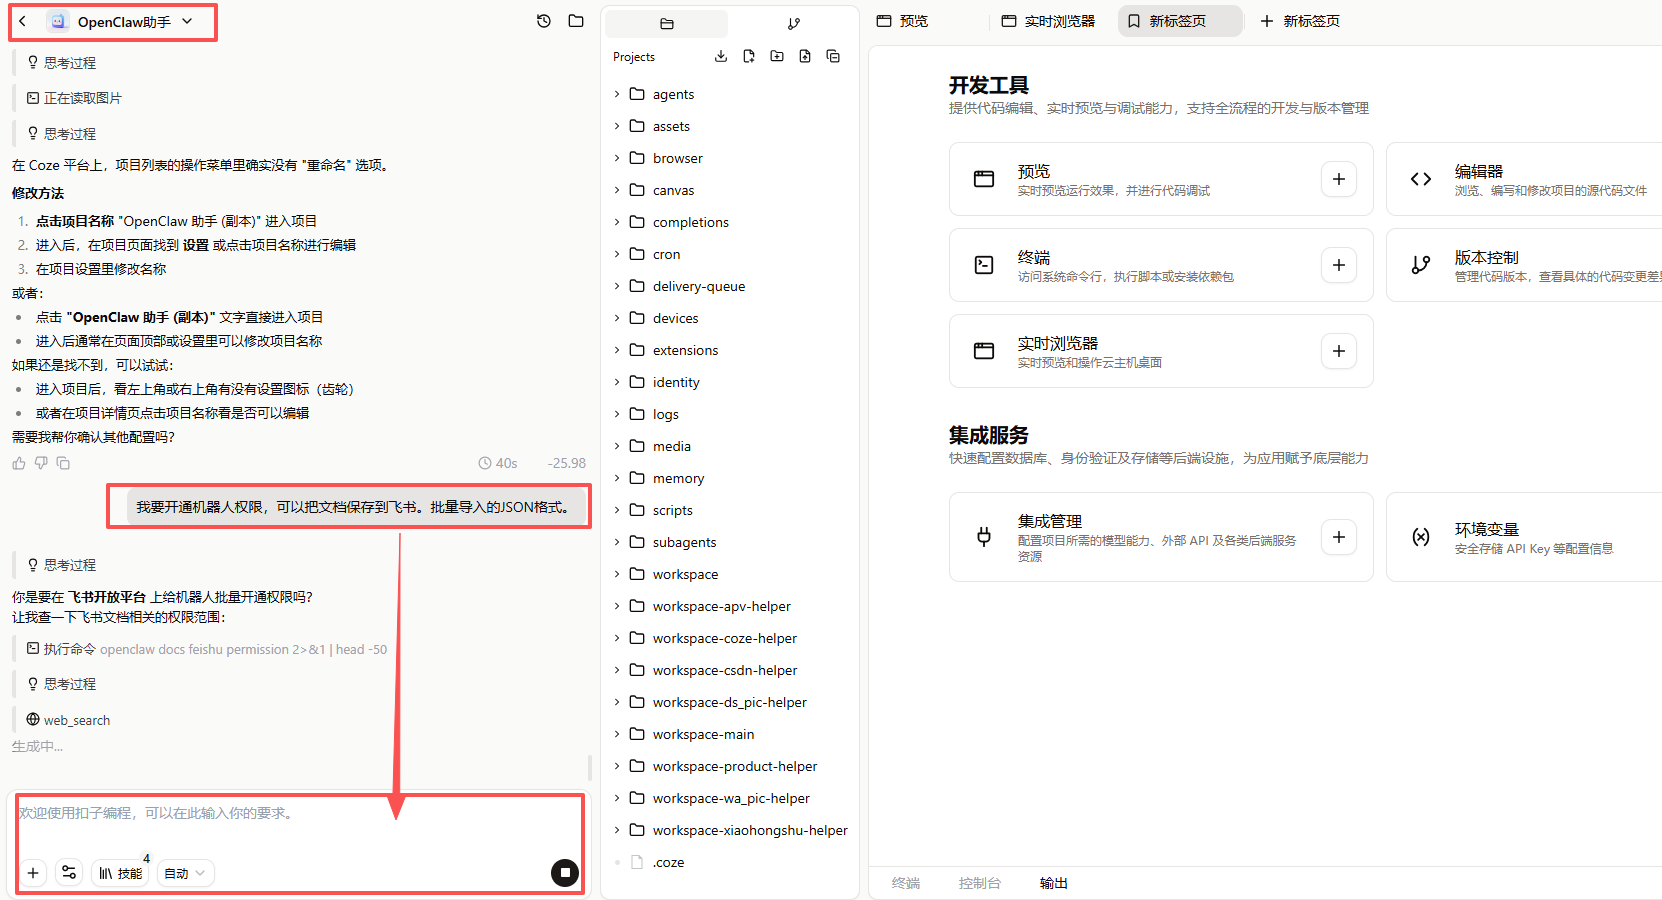Click the upload file icon in Projects

tap(804, 56)
